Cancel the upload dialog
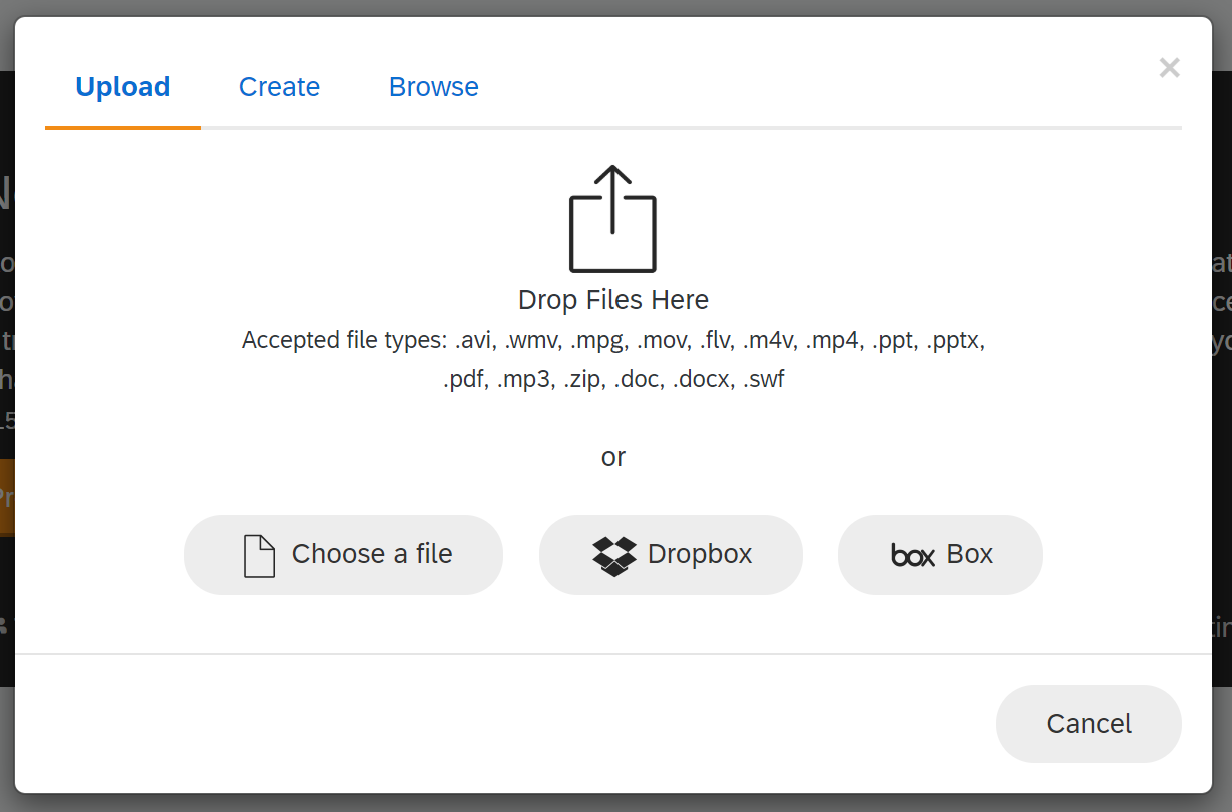Screen dimensions: 1232x812 [x=1089, y=724]
